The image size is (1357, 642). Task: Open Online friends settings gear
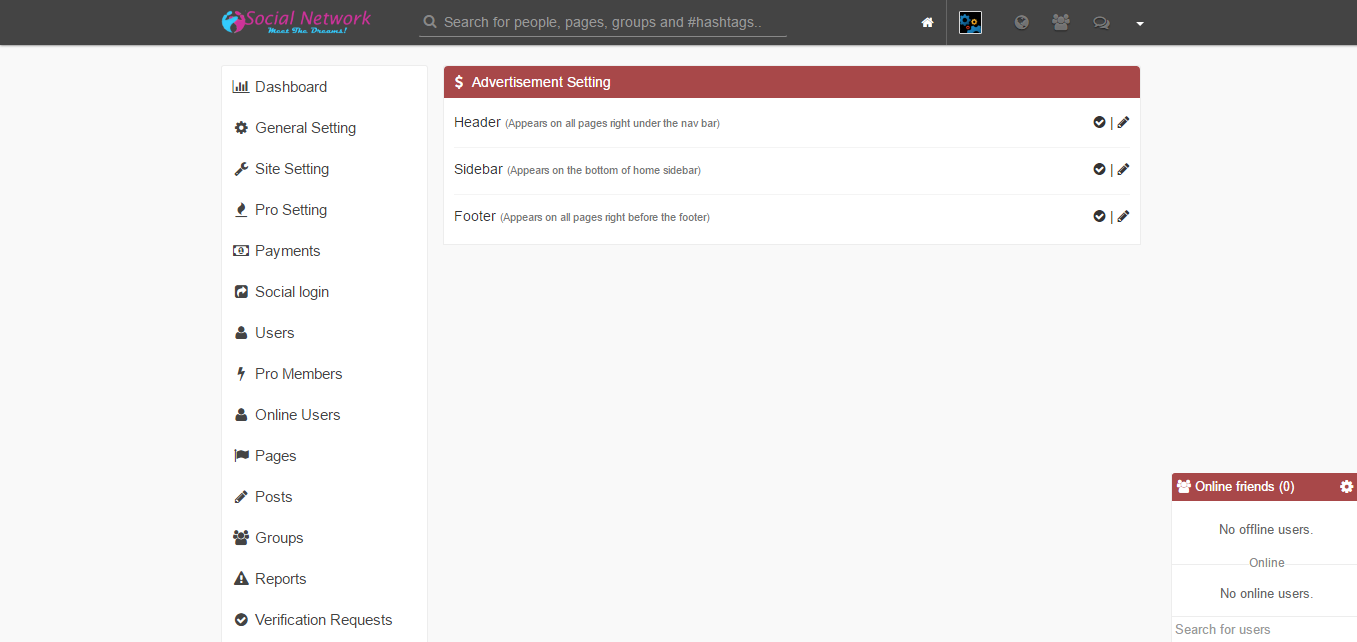[1346, 487]
